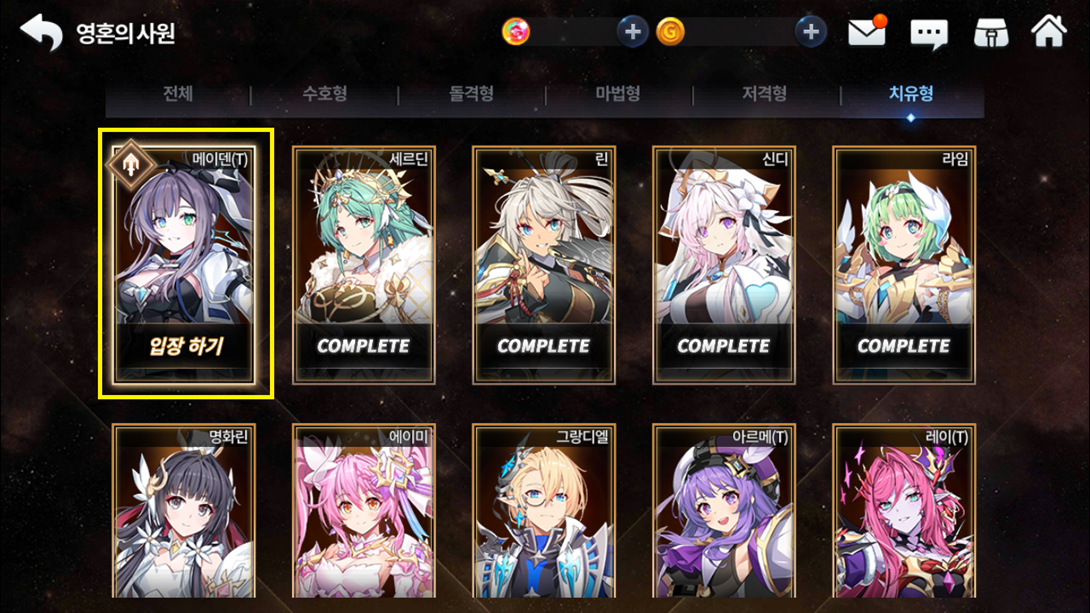Switch to the 수호형 tab
Image resolution: width=1090 pixels, height=613 pixels.
(325, 94)
